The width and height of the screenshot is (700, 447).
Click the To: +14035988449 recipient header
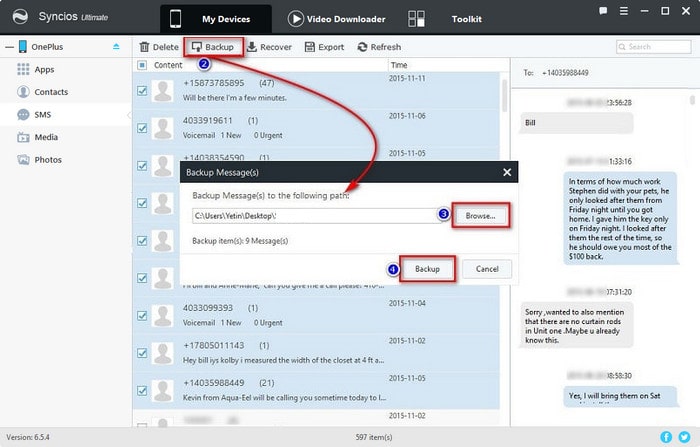(556, 73)
